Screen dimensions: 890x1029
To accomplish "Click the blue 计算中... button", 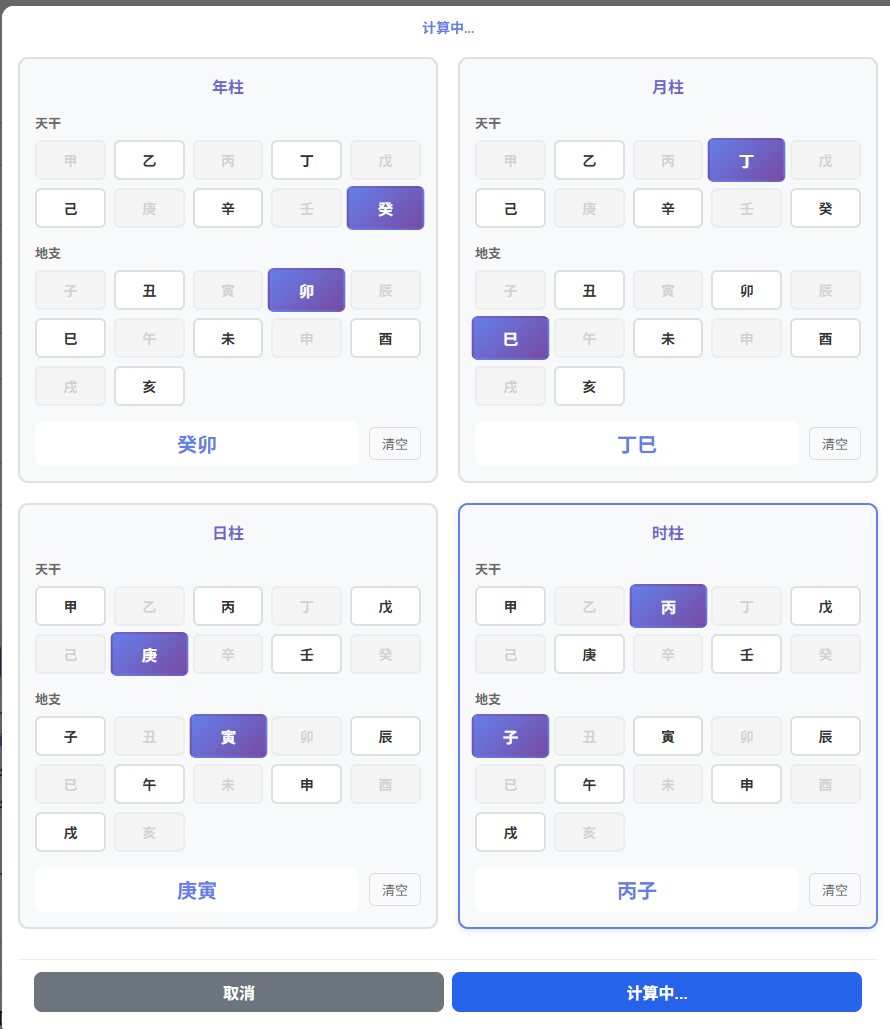I will (x=656, y=992).
